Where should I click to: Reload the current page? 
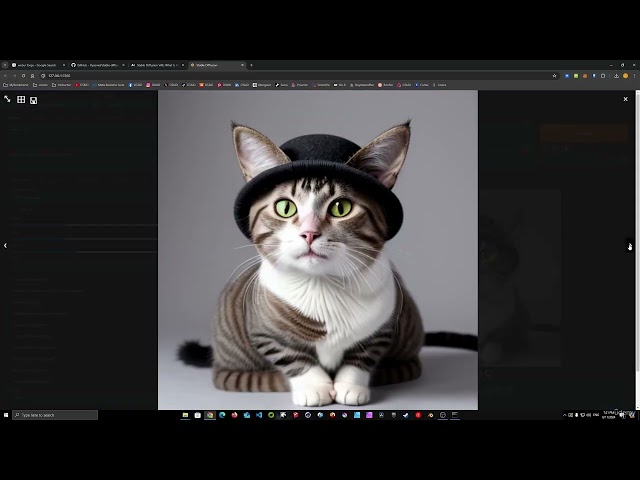23,76
